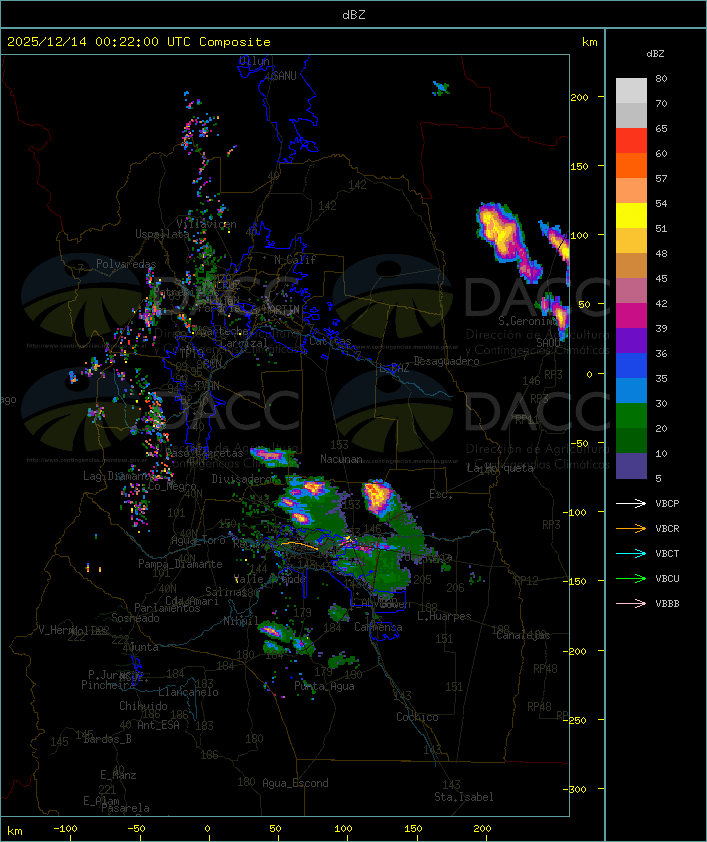Image resolution: width=707 pixels, height=842 pixels.
Task: Click the Divisadero place label
Action: click(242, 478)
